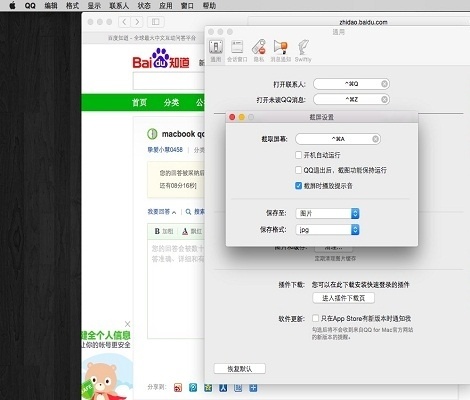Screen dimensions: 470x400
Task: Click the search magnifier next to 我要回答
Action: tap(188, 212)
